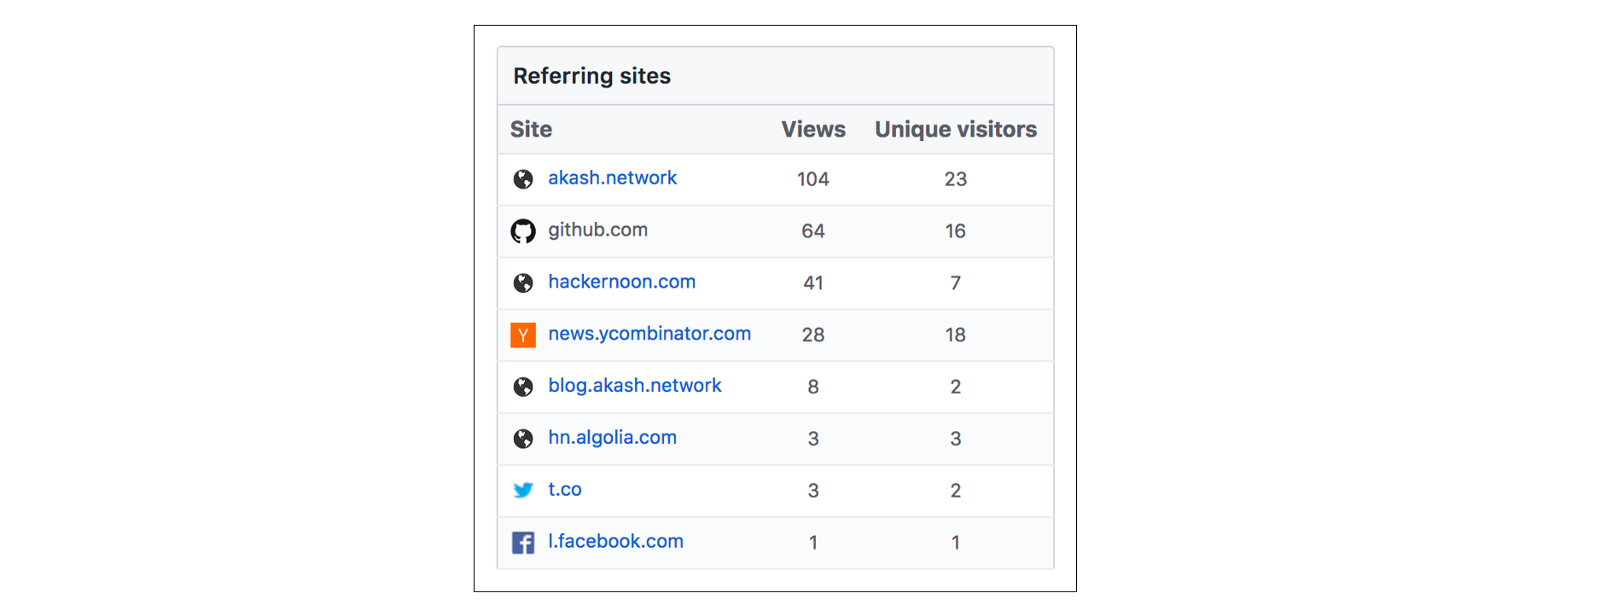
Task: Follow the news.ycombinator.com link
Action: tap(649, 334)
